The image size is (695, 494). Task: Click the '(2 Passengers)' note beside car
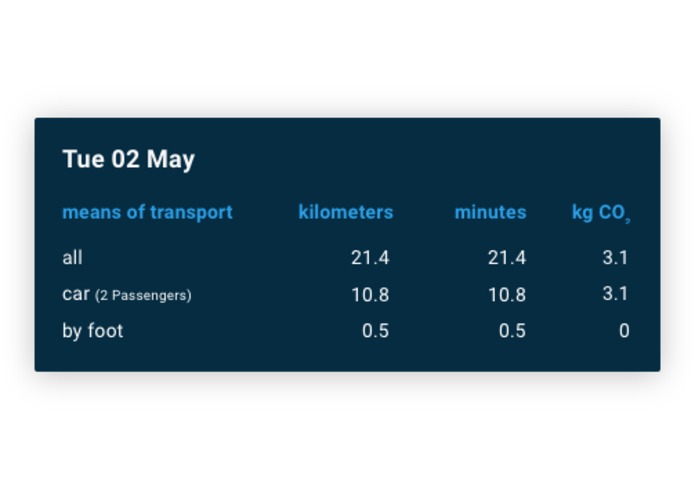143,296
